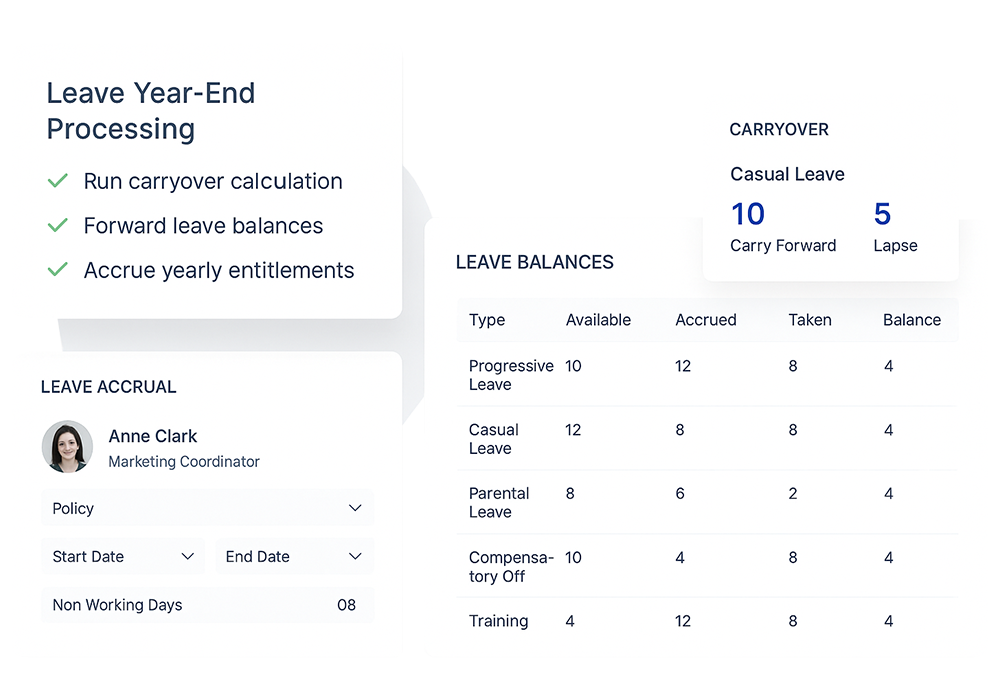Click "Casual Leave" in the Carryover card
The image size is (1000, 700).
tap(787, 174)
